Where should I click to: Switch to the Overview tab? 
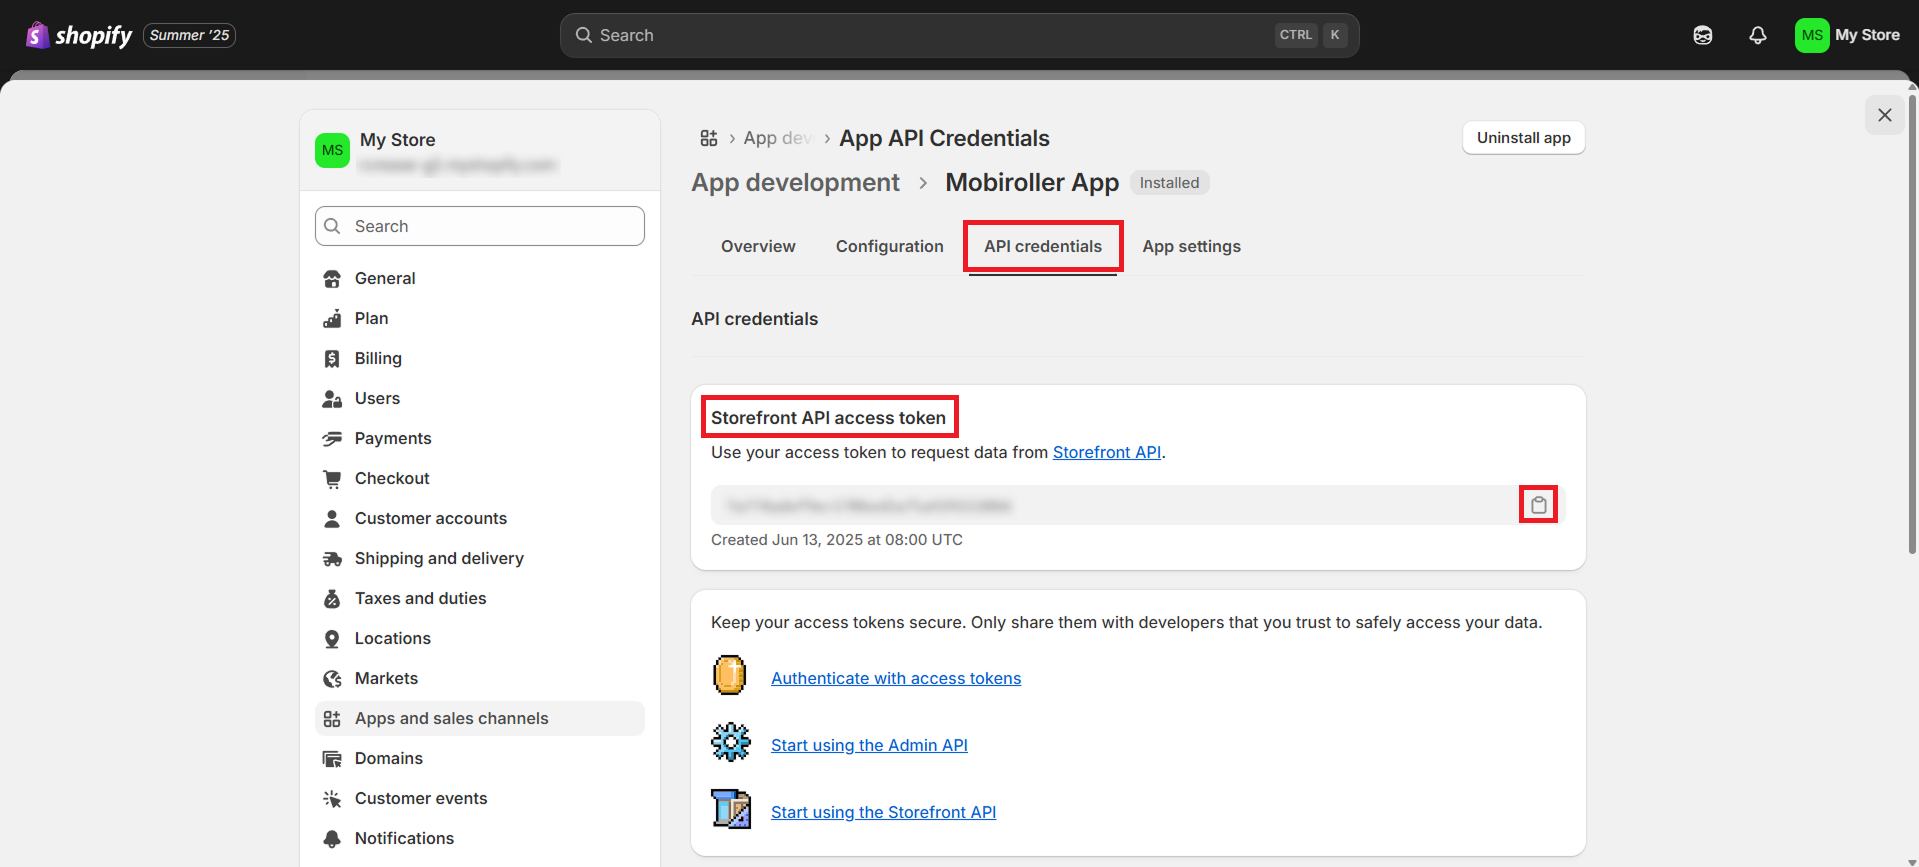point(758,246)
